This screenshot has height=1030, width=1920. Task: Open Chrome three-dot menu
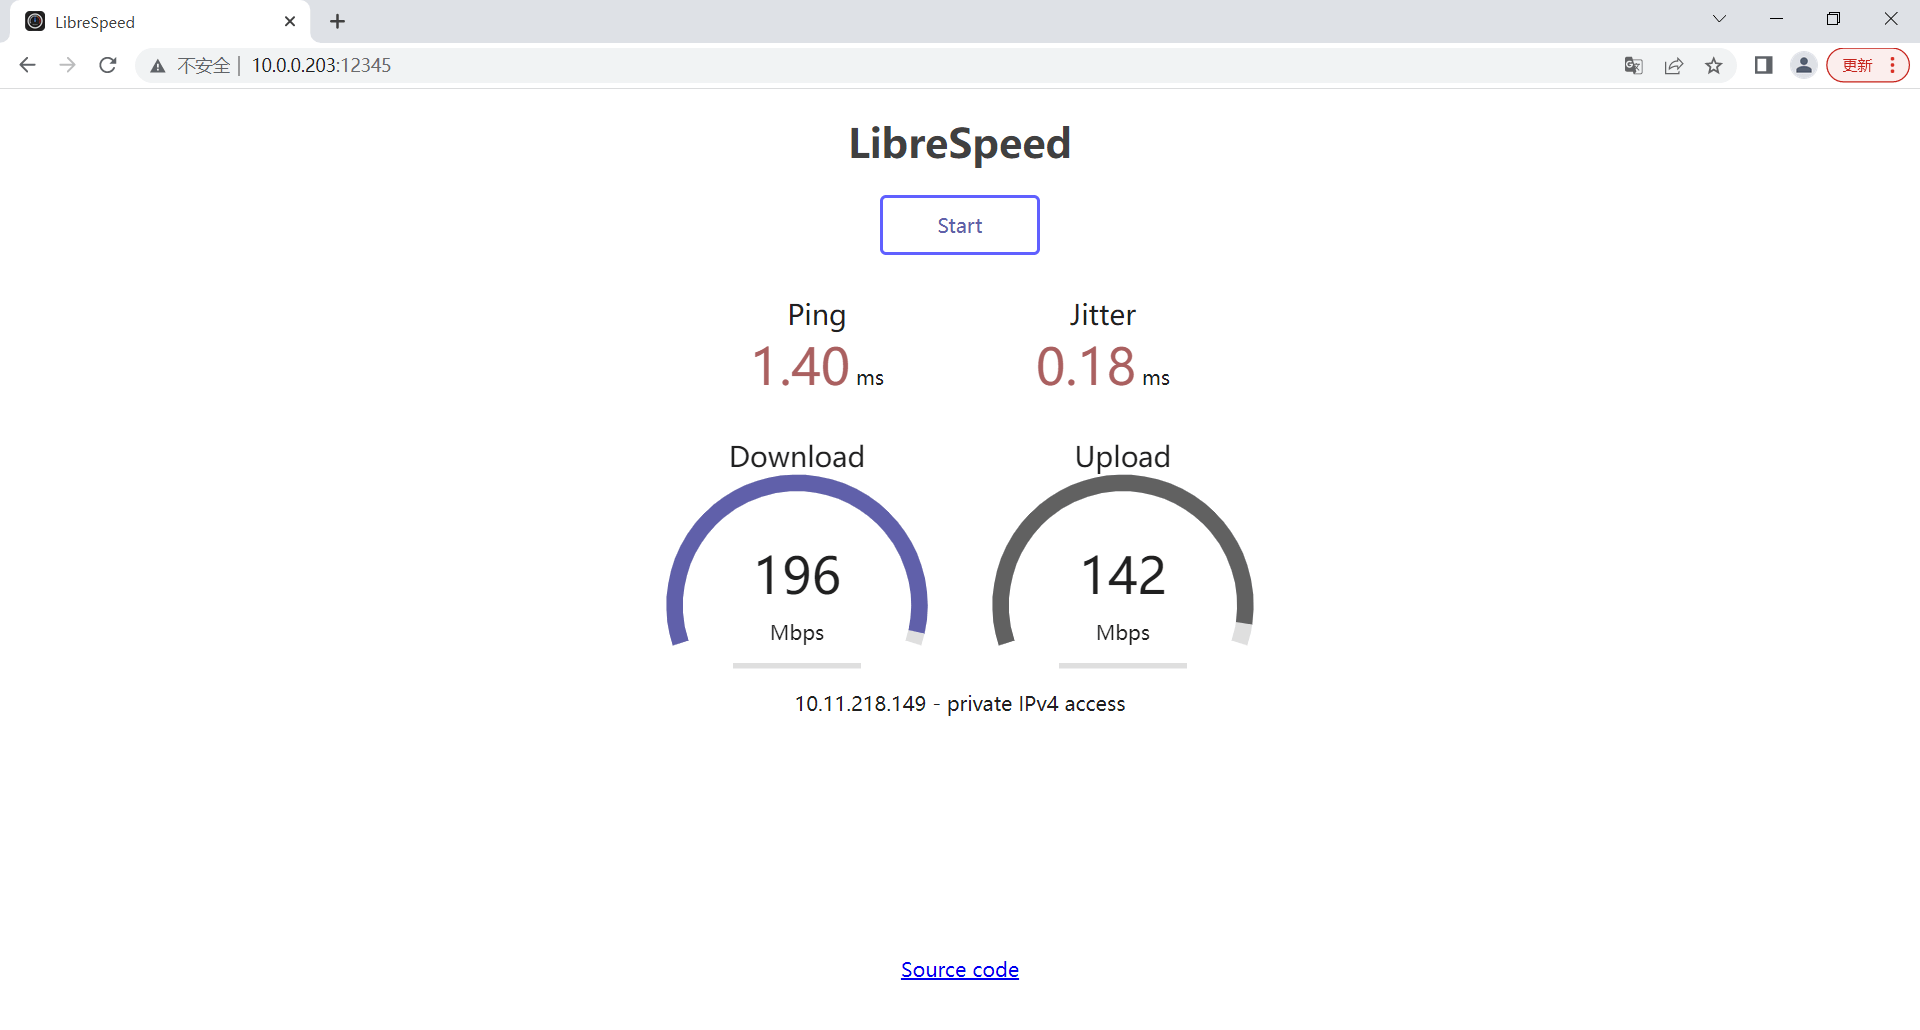tap(1893, 65)
